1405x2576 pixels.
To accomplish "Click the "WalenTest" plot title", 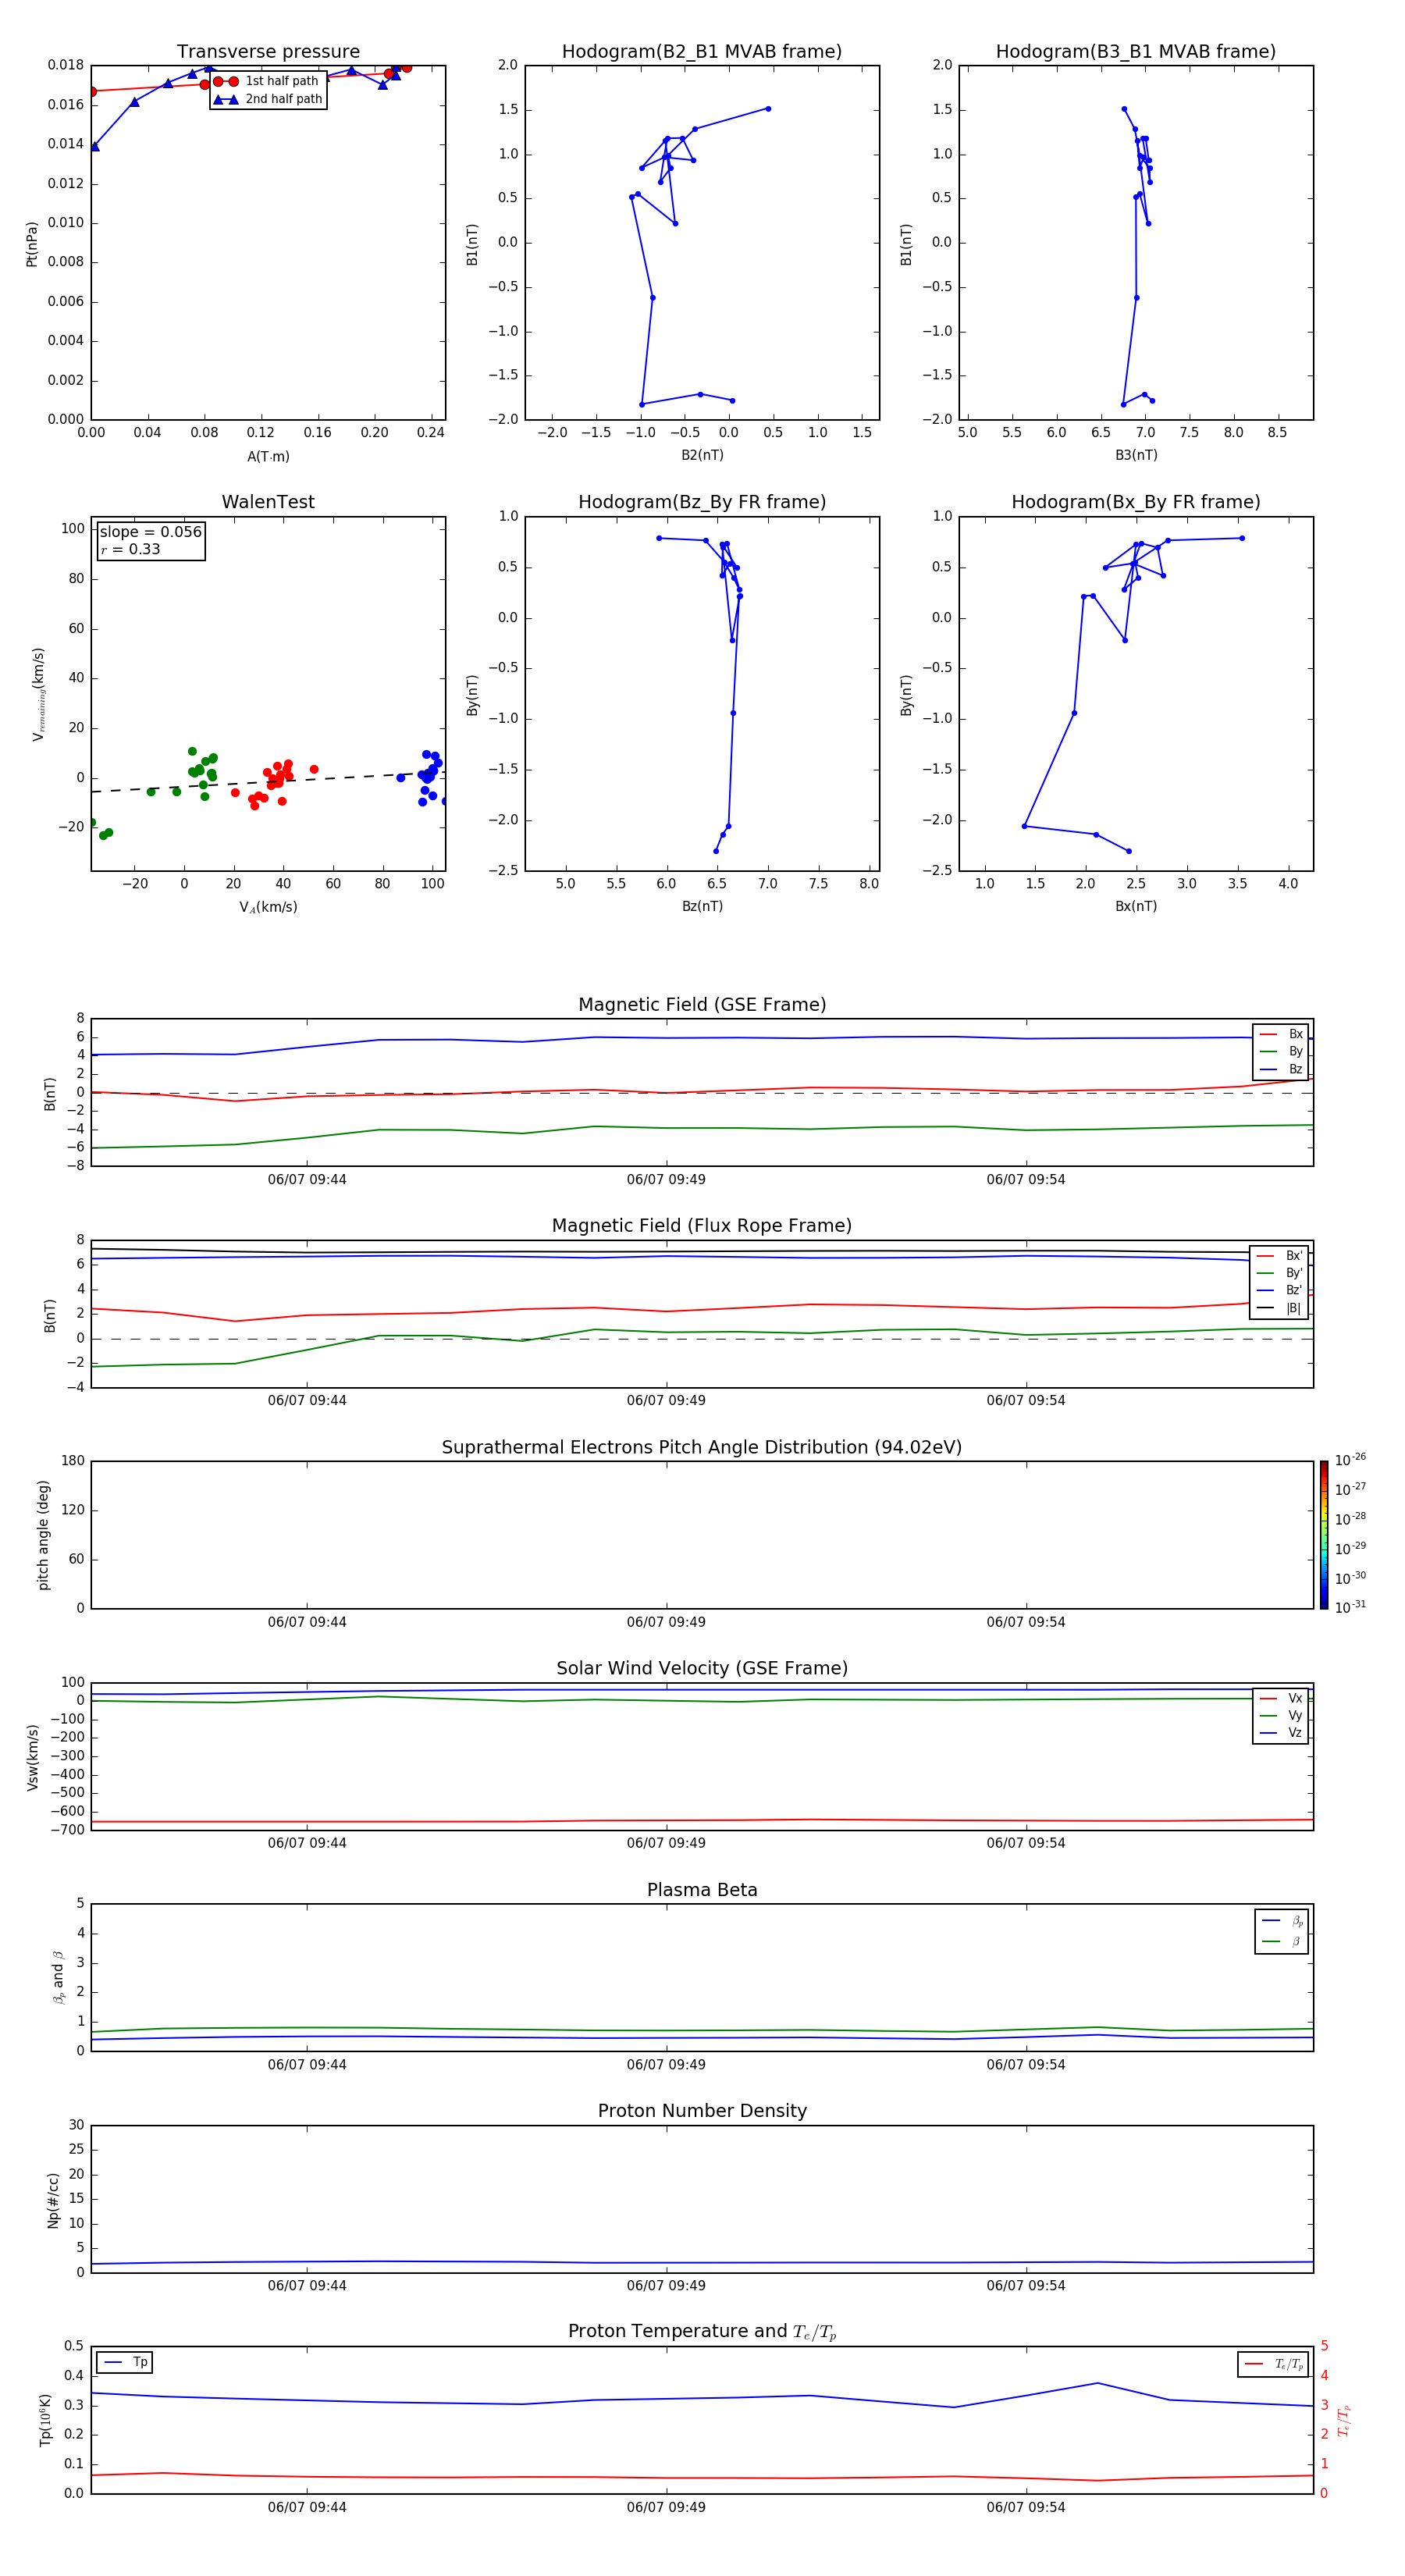I will click(268, 502).
